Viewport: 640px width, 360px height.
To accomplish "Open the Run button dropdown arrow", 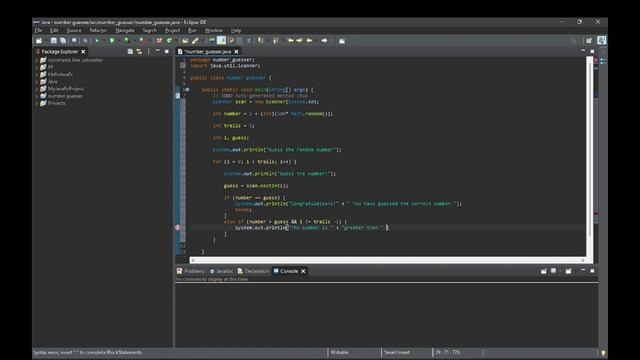I will coord(118,41).
